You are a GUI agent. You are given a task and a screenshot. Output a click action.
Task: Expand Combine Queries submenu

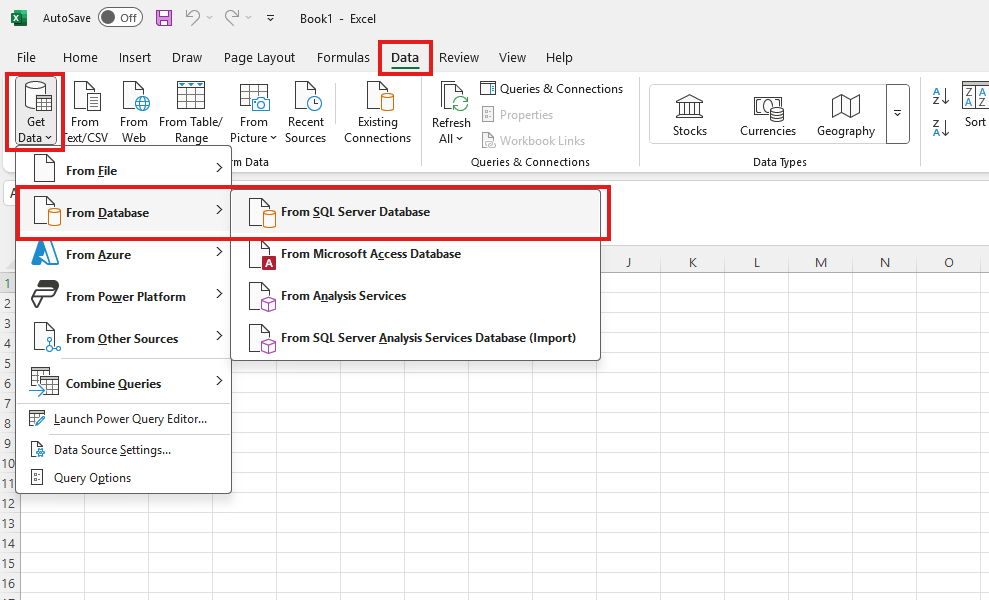click(x=124, y=383)
